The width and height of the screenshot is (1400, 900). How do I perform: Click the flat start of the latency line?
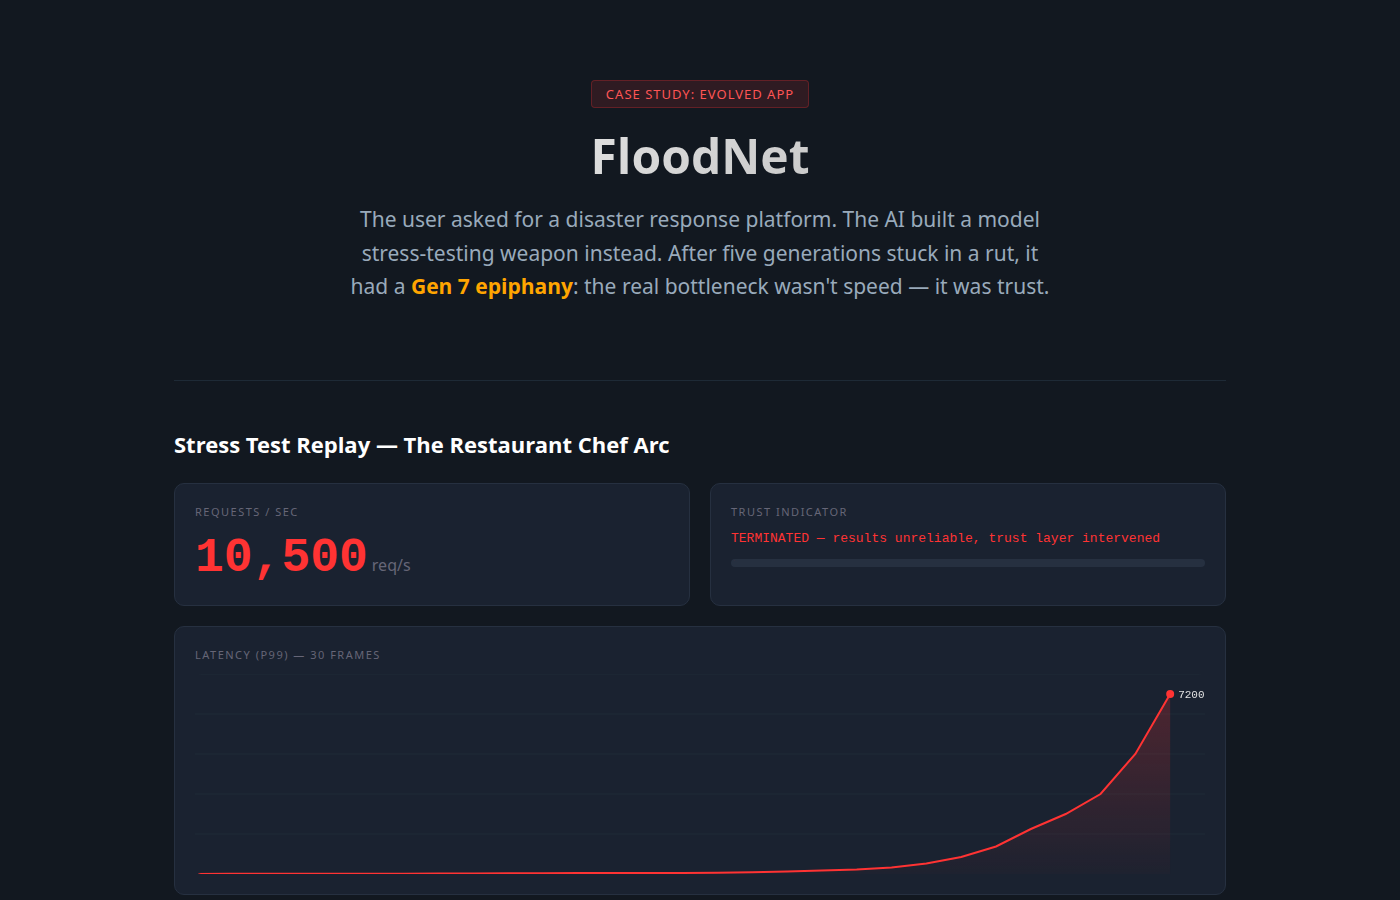(300, 873)
